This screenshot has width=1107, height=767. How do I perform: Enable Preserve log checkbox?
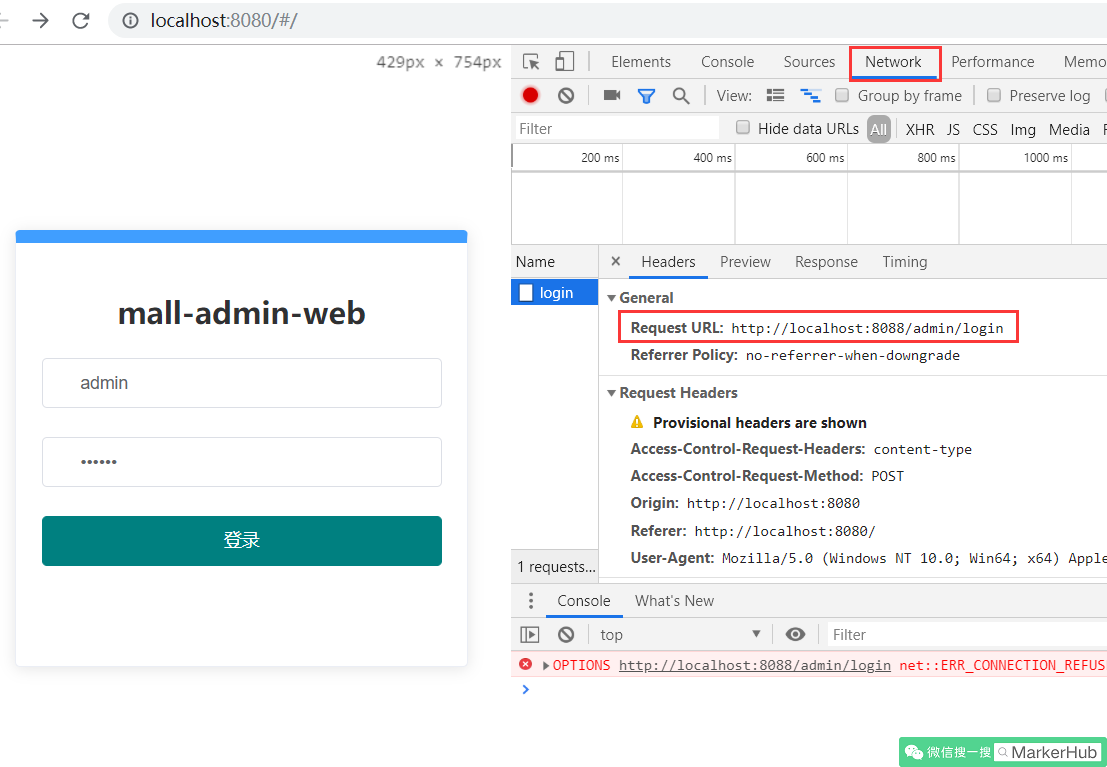click(994, 95)
